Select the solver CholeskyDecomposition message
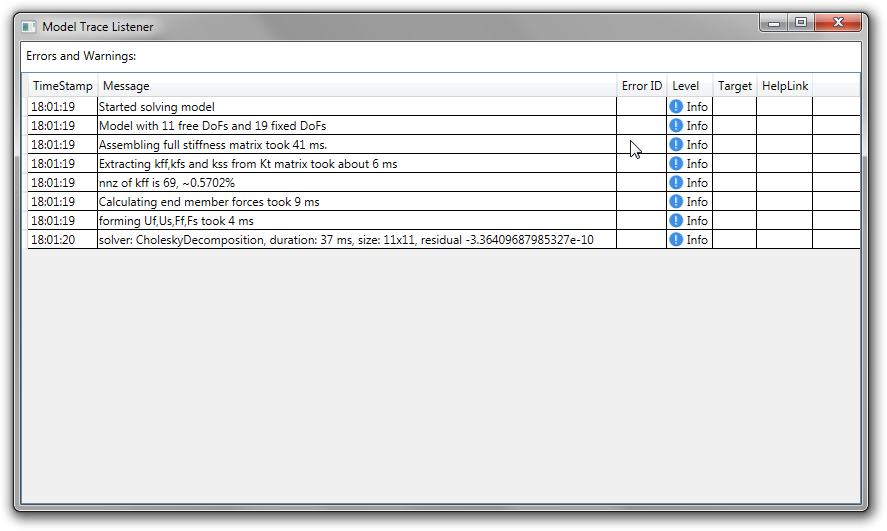The image size is (887, 531). (x=346, y=240)
